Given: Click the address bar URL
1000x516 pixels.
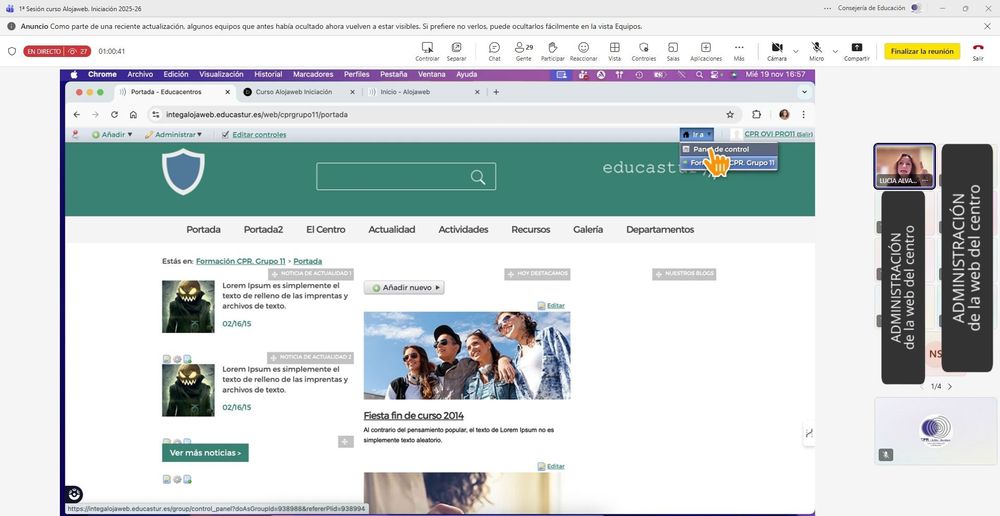Looking at the screenshot, I should coord(257,115).
